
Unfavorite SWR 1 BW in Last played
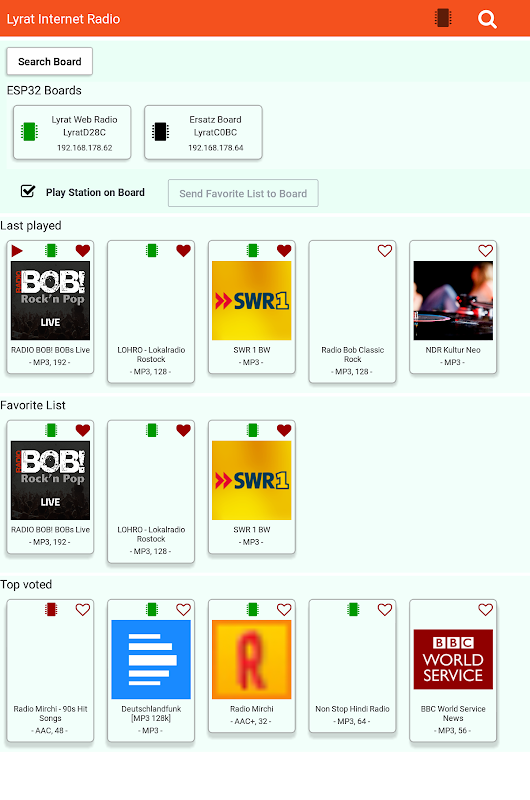pyautogui.click(x=284, y=251)
